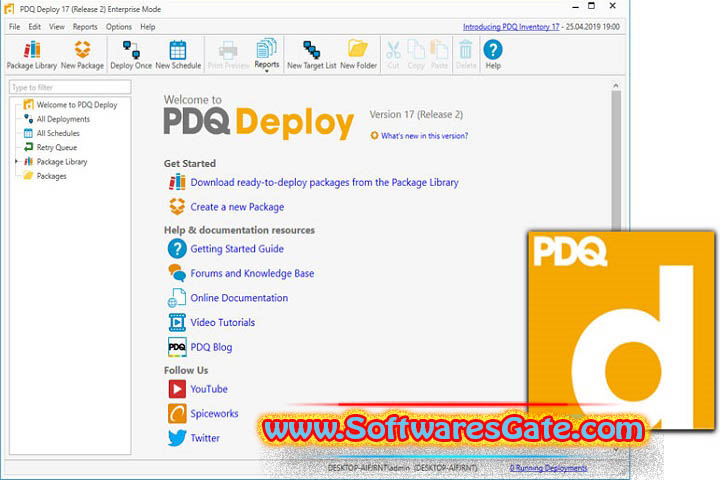Click the Package Library books icon in Get Started
Viewport: 720px width, 480px height.
177,182
